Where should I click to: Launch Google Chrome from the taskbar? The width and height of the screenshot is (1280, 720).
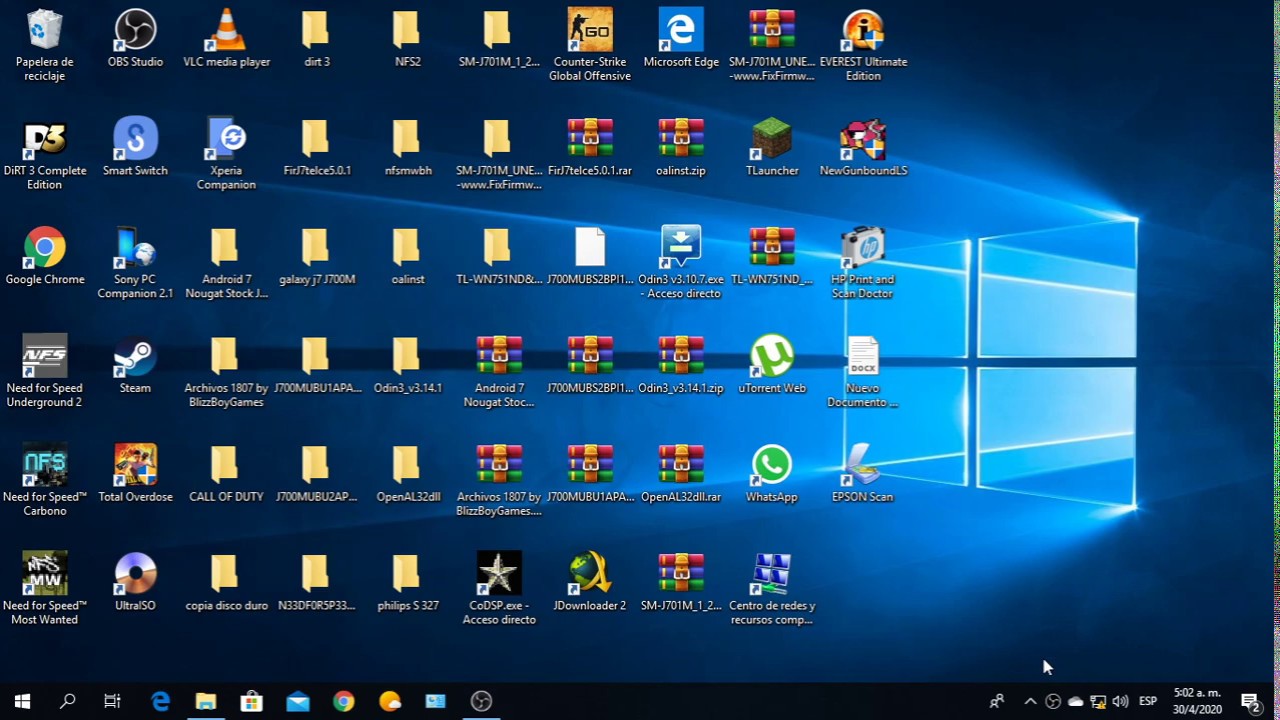344,701
